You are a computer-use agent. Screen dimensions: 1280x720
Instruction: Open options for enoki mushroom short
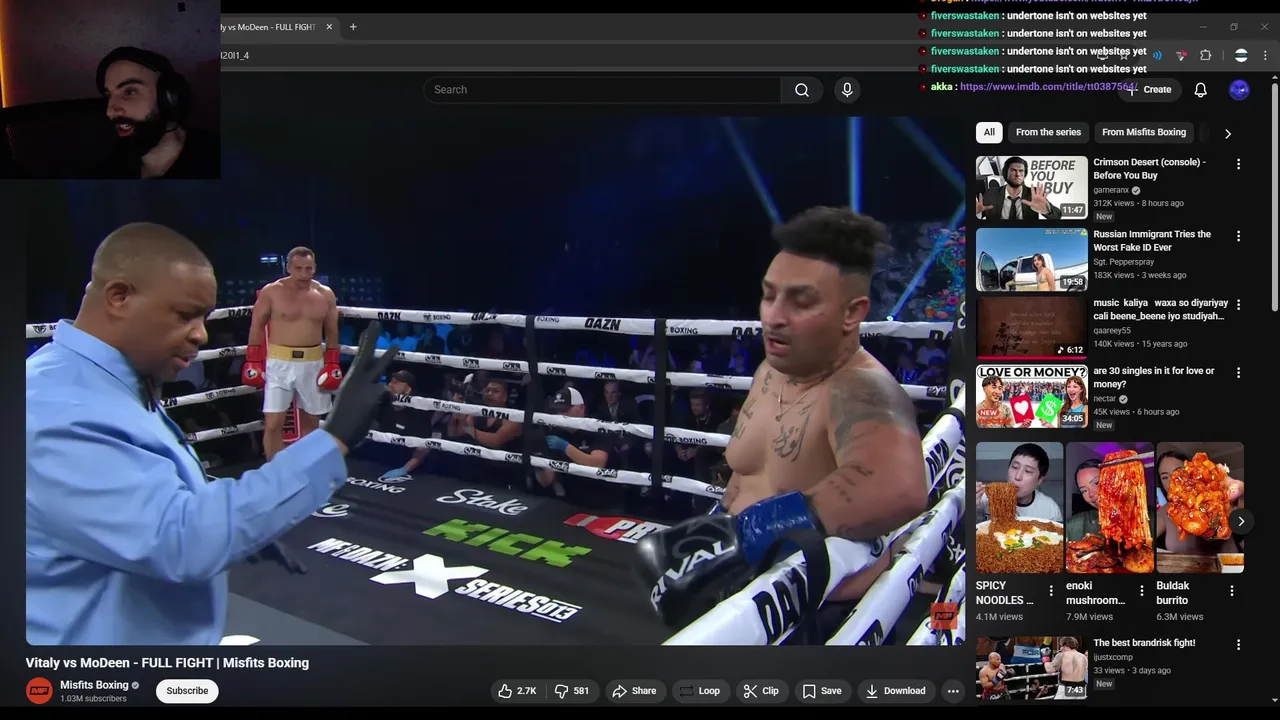(1141, 591)
